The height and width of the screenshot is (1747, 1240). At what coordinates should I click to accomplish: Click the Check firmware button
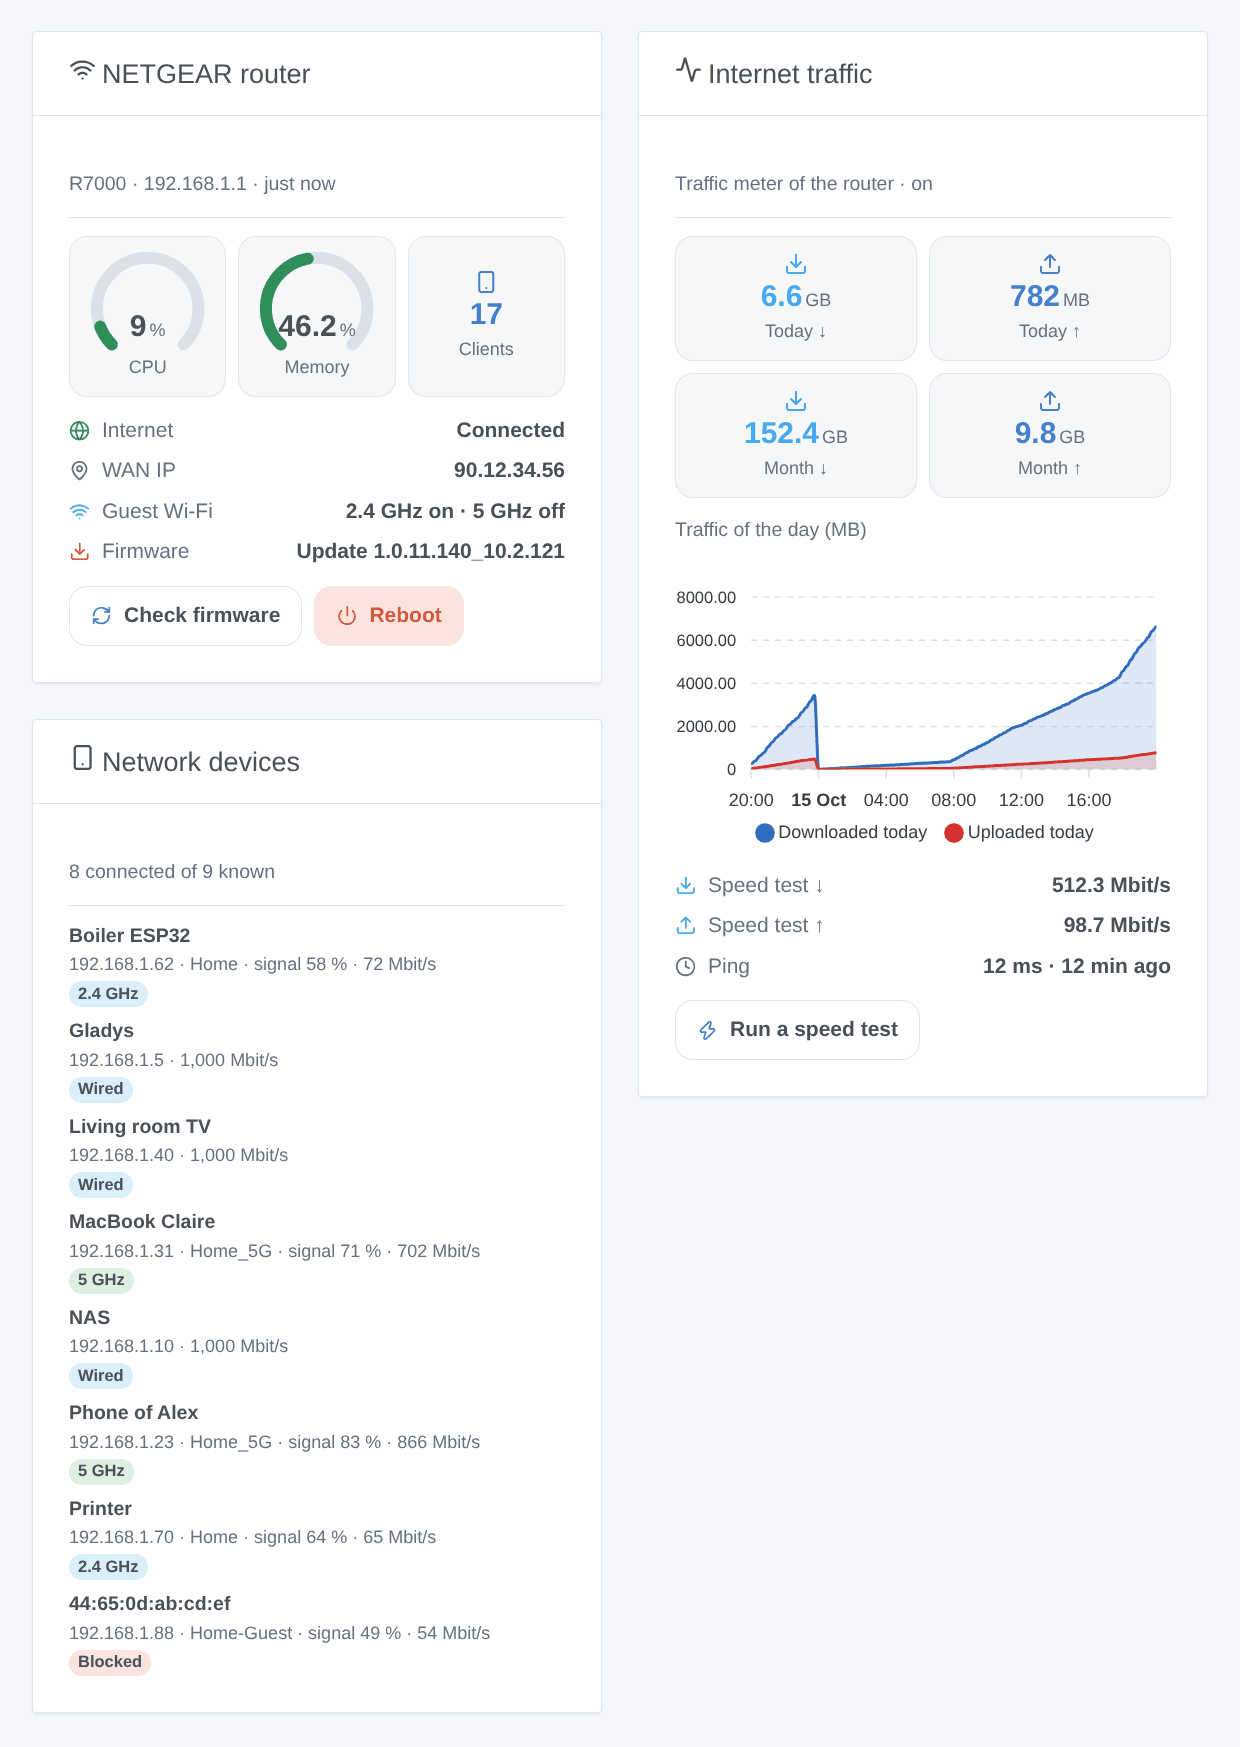(x=185, y=616)
